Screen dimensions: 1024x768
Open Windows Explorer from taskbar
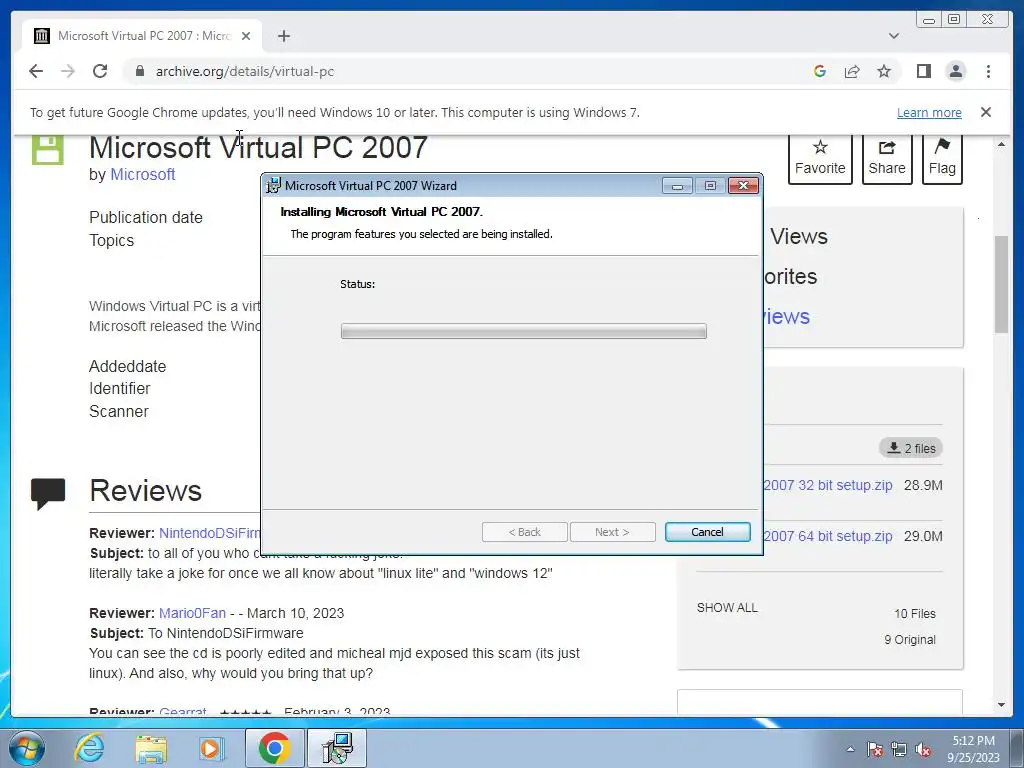pos(151,748)
